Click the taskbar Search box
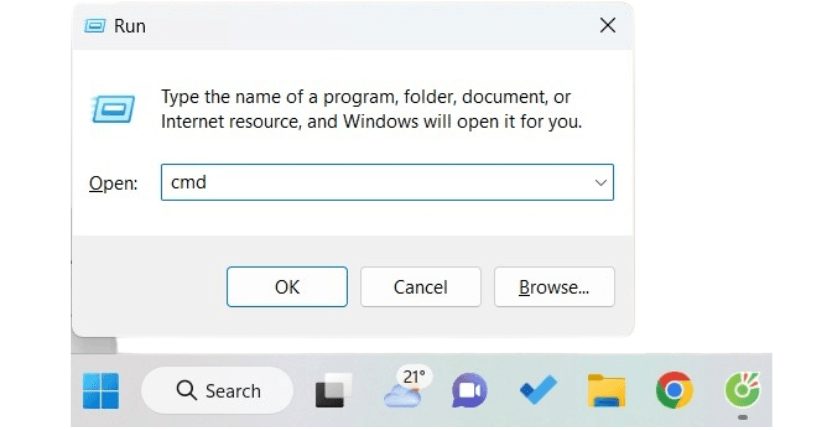Screen dimensions: 840x430 pyautogui.click(x=218, y=390)
